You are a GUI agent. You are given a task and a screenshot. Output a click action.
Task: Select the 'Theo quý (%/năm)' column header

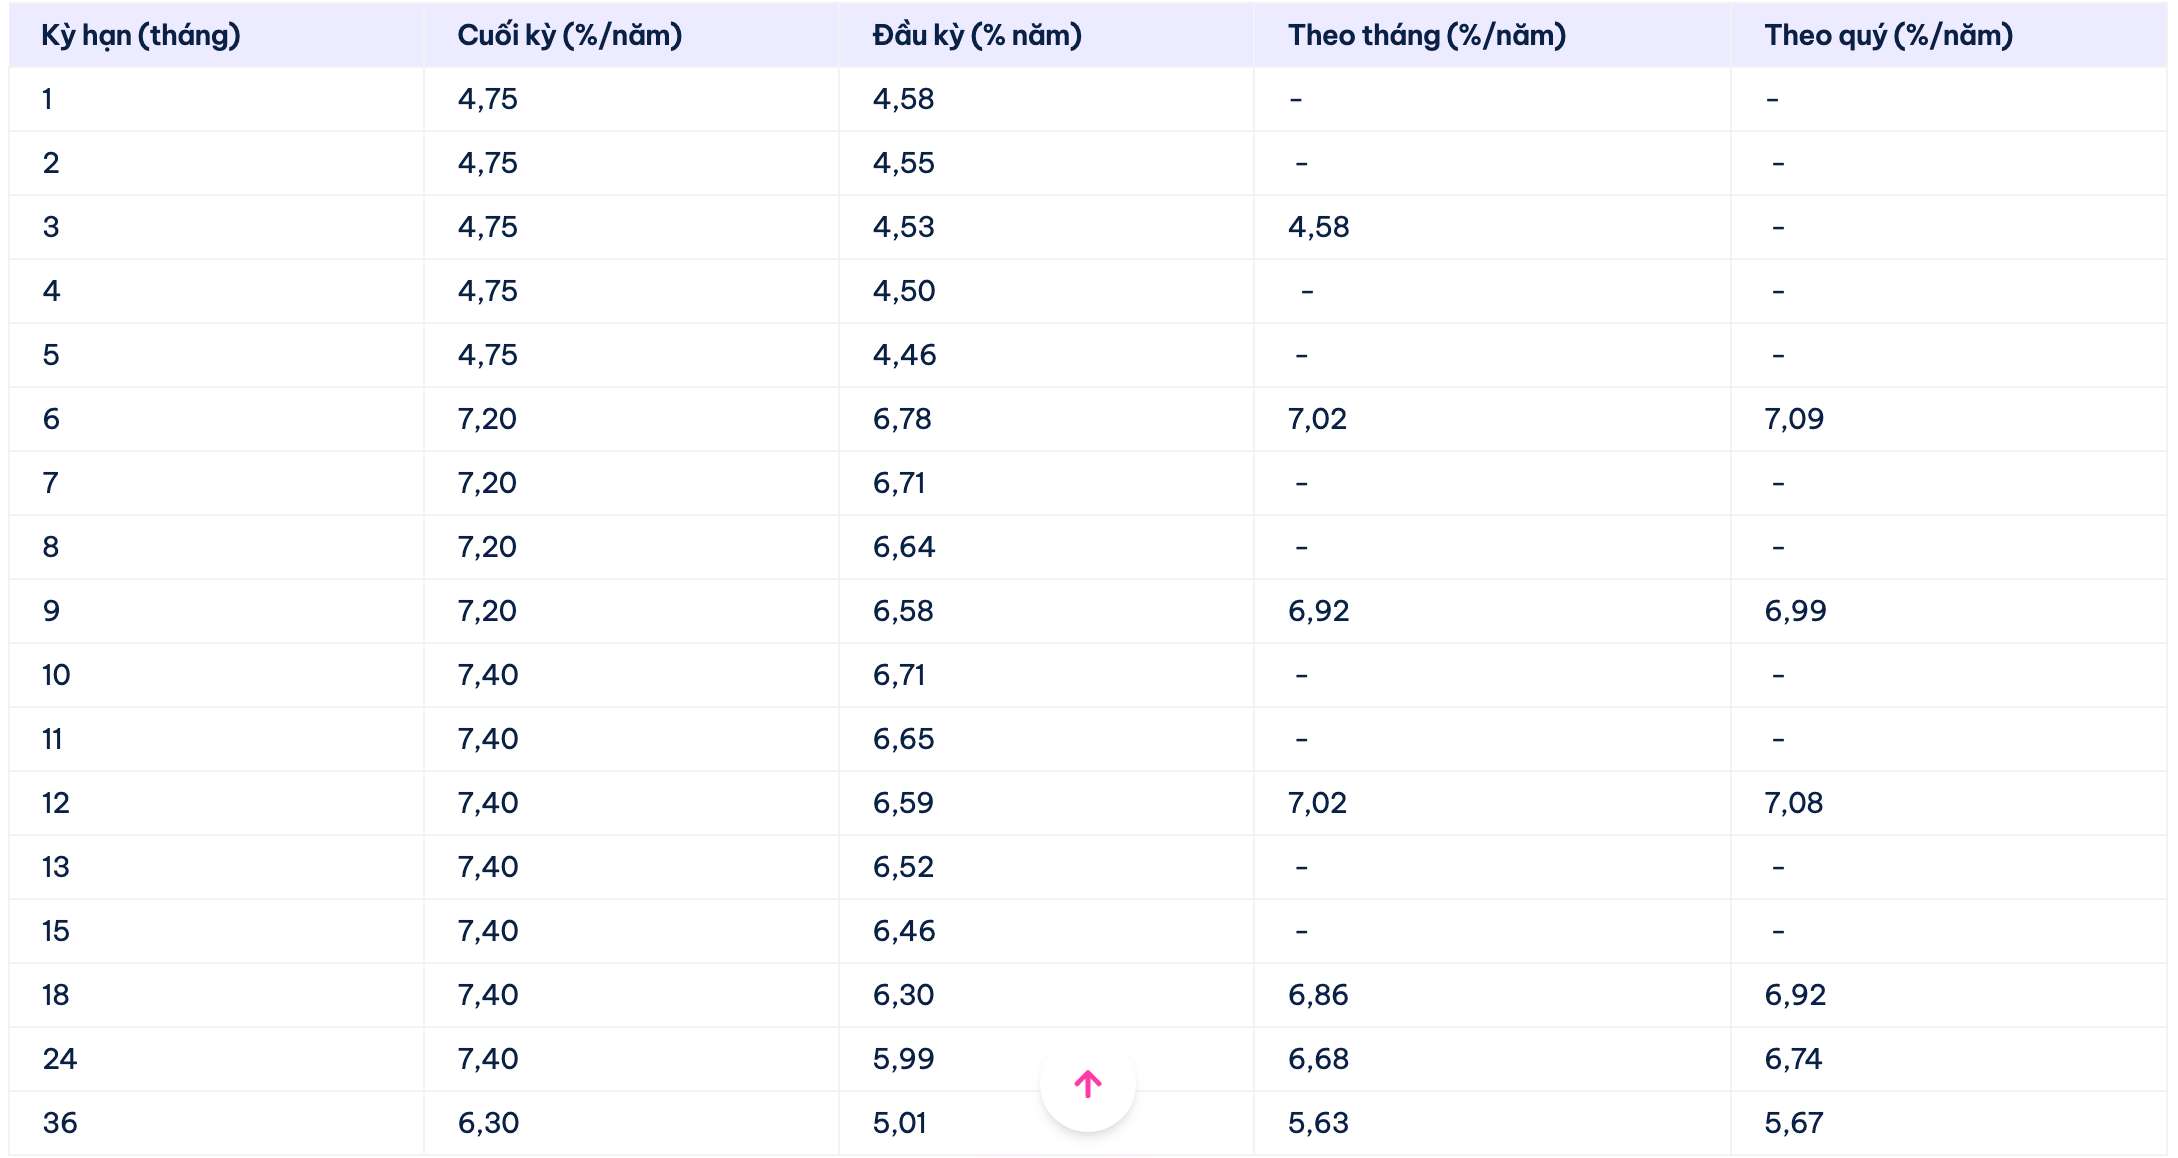coord(1889,36)
